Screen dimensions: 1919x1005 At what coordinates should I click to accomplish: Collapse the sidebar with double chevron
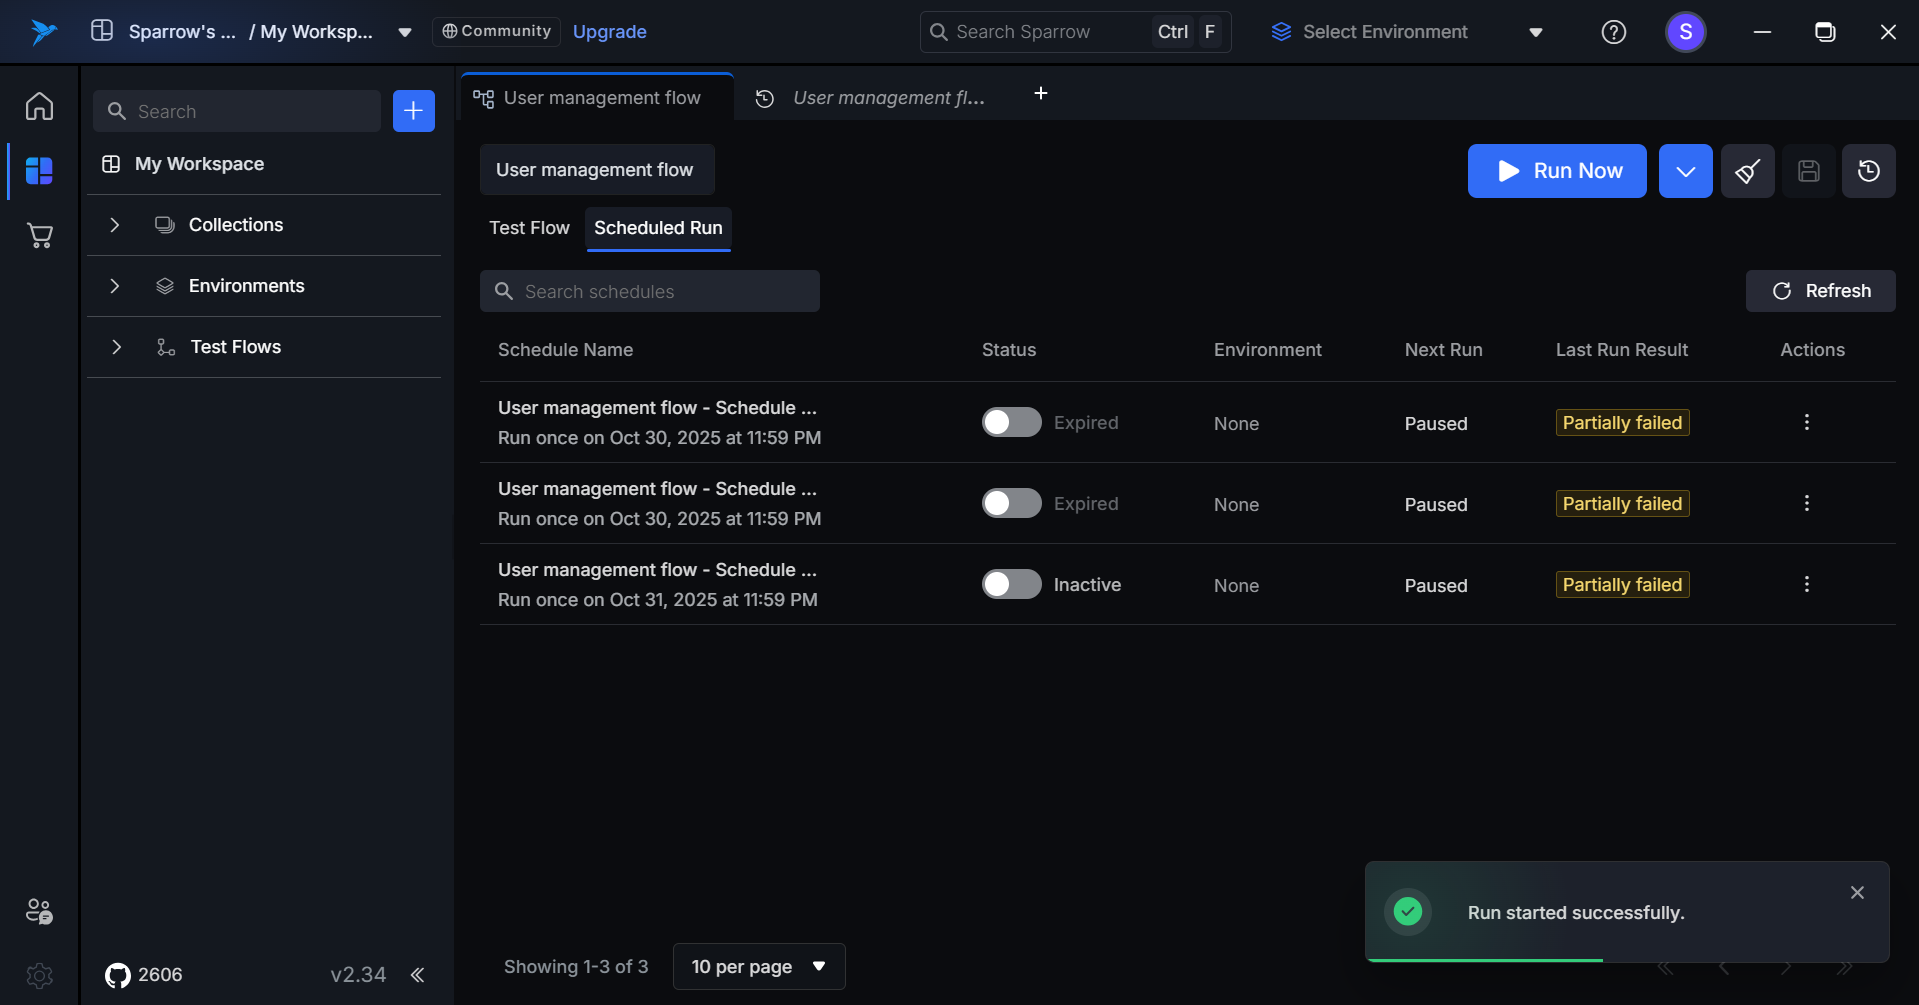click(x=418, y=975)
